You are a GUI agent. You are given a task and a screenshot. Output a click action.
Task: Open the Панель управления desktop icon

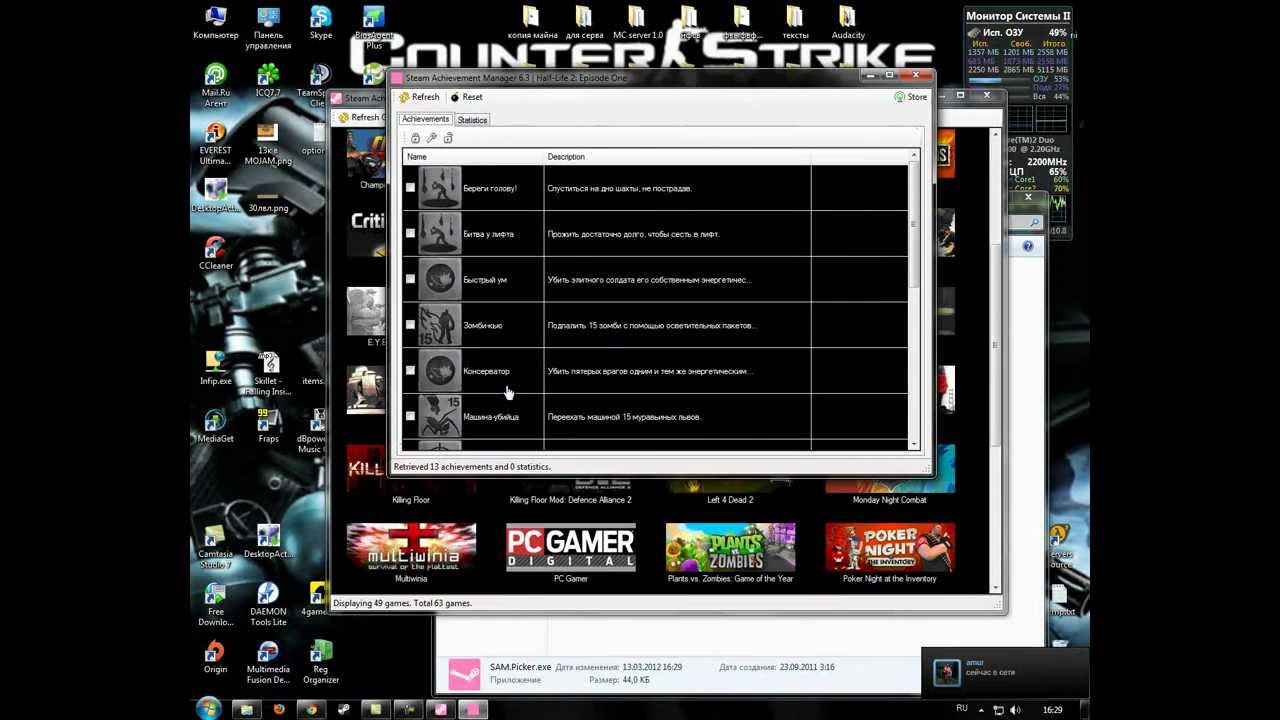[x=268, y=29]
